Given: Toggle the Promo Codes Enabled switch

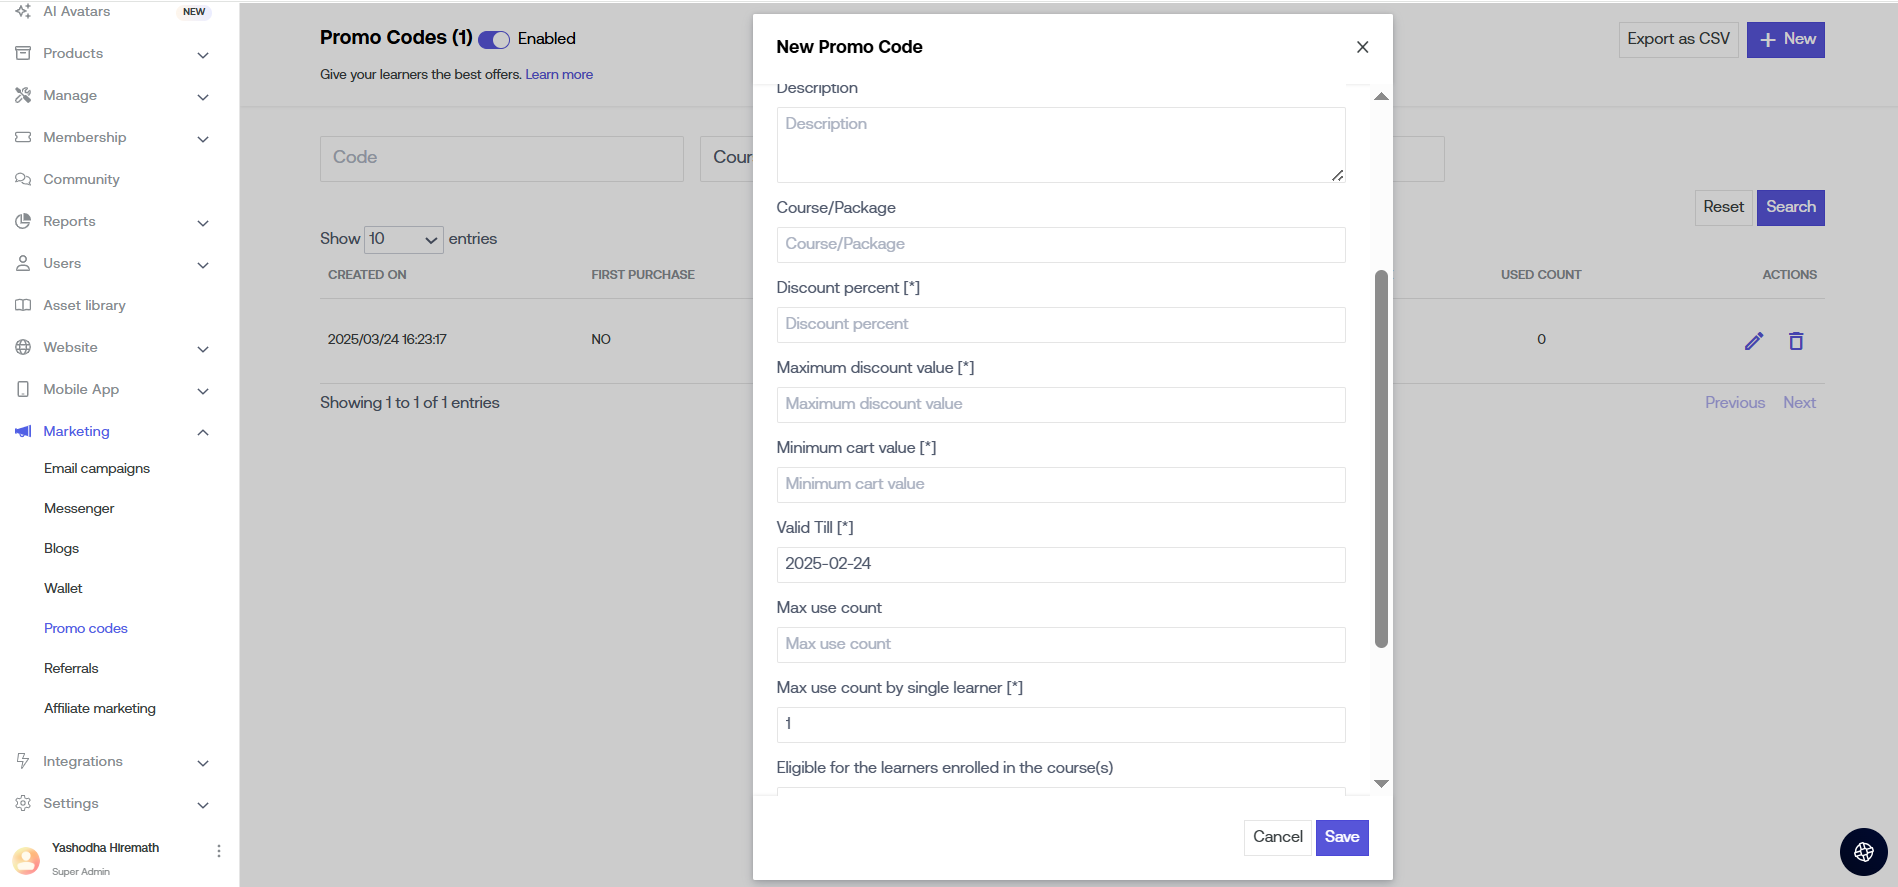Looking at the screenshot, I should tap(494, 40).
